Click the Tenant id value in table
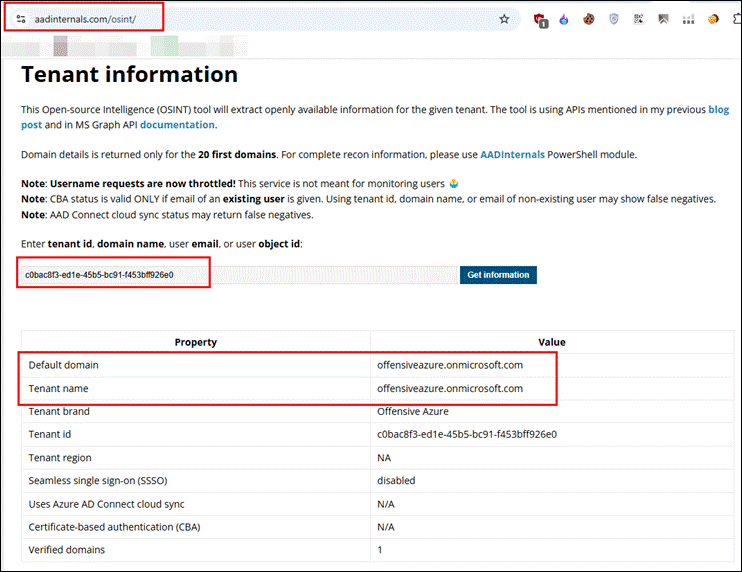Screen dimensions: 742x572 (x=467, y=434)
